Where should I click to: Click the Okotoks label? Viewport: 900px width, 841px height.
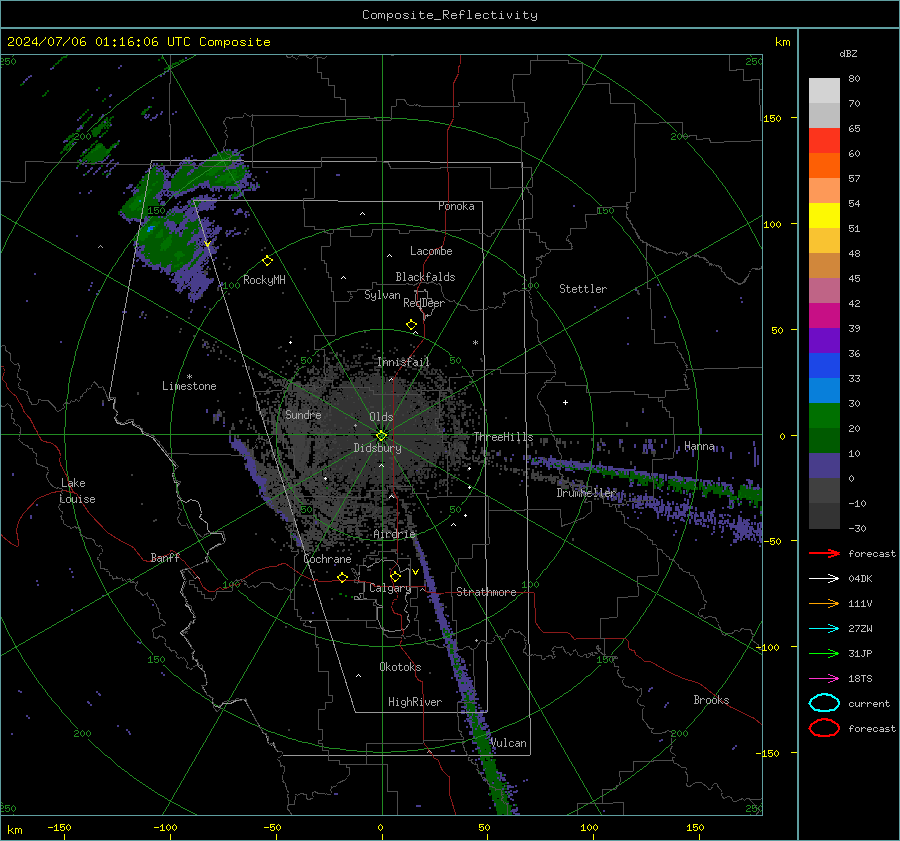coord(400,667)
